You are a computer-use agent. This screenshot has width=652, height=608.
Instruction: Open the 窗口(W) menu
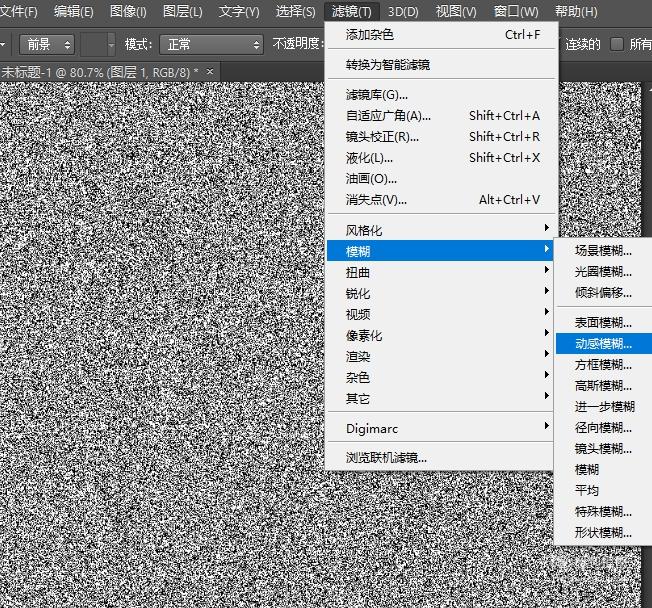tap(516, 11)
